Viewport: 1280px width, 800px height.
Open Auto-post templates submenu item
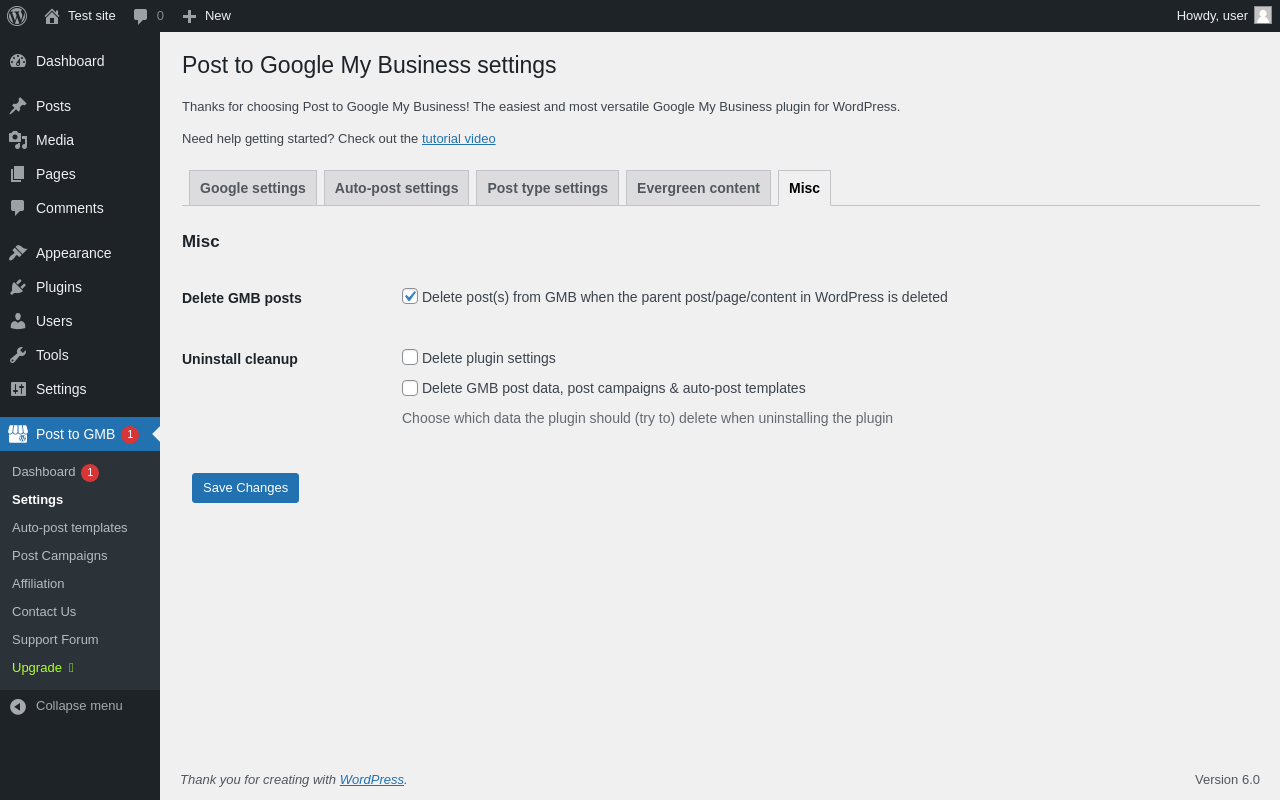pos(70,528)
